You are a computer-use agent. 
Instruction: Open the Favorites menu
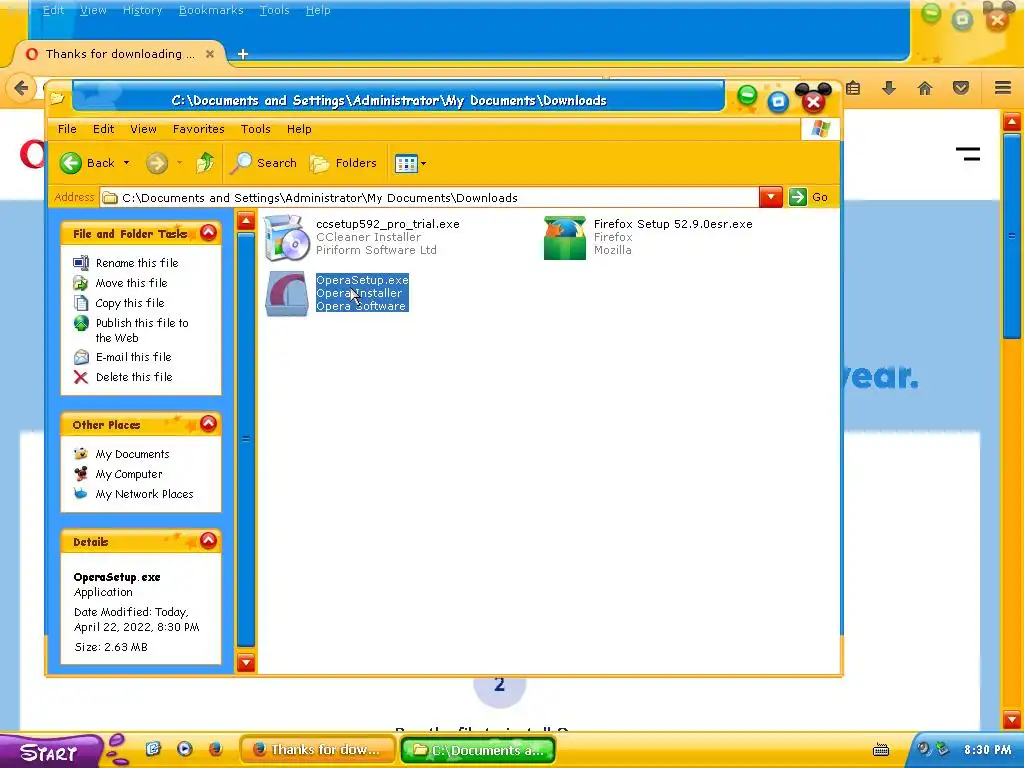(199, 129)
